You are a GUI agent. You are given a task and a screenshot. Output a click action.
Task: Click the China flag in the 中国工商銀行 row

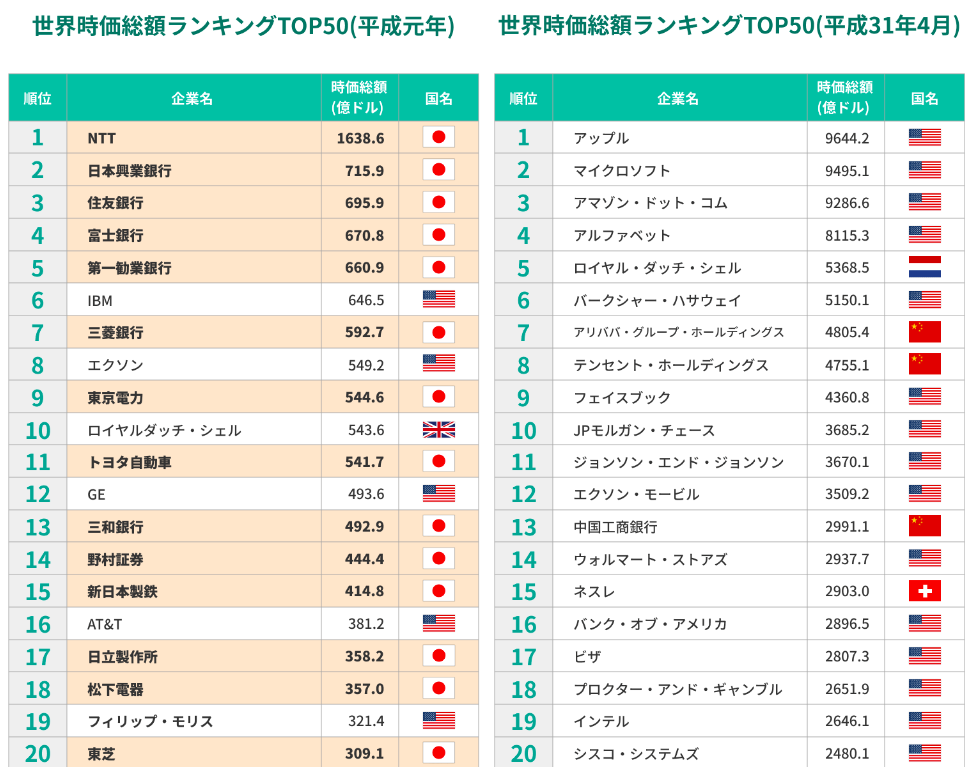[925, 526]
